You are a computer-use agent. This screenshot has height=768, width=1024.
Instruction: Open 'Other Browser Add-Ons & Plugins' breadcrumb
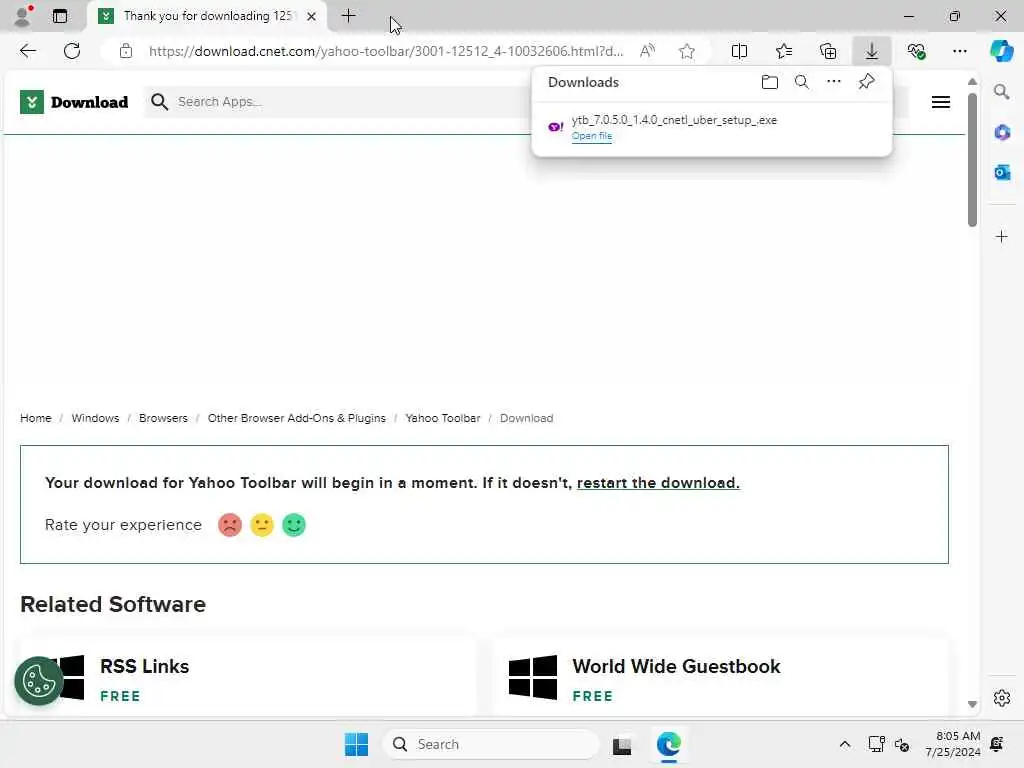296,418
